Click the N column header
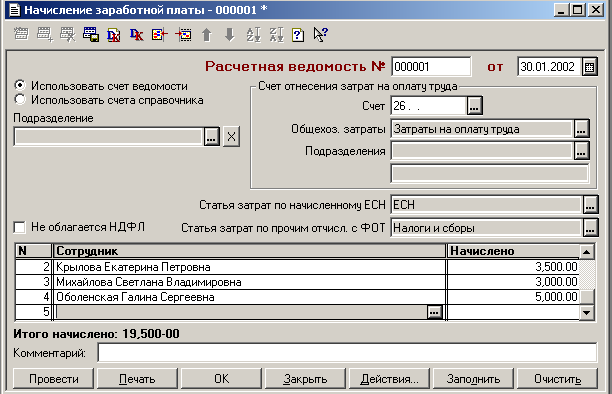Screen dimensions: 612x394 (34, 251)
